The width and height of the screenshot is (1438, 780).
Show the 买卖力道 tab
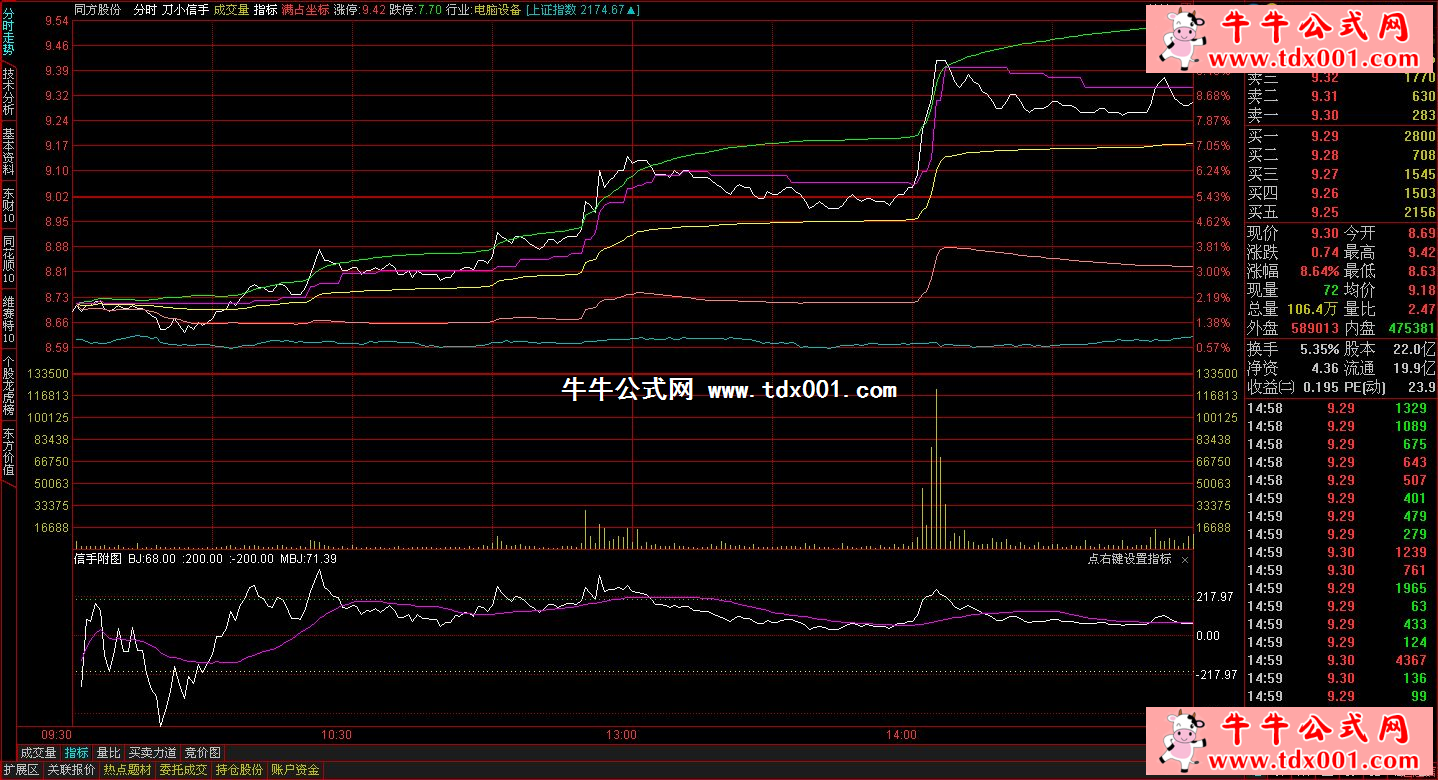point(153,752)
